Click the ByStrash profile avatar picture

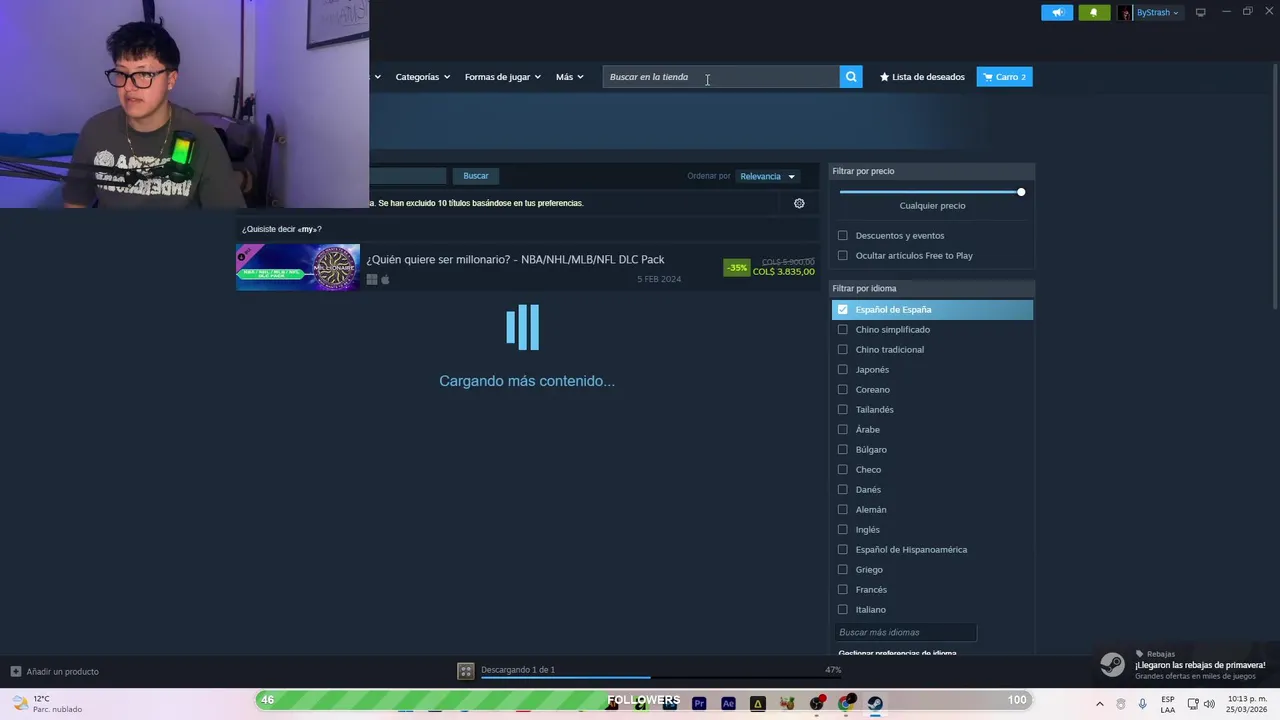point(1125,12)
